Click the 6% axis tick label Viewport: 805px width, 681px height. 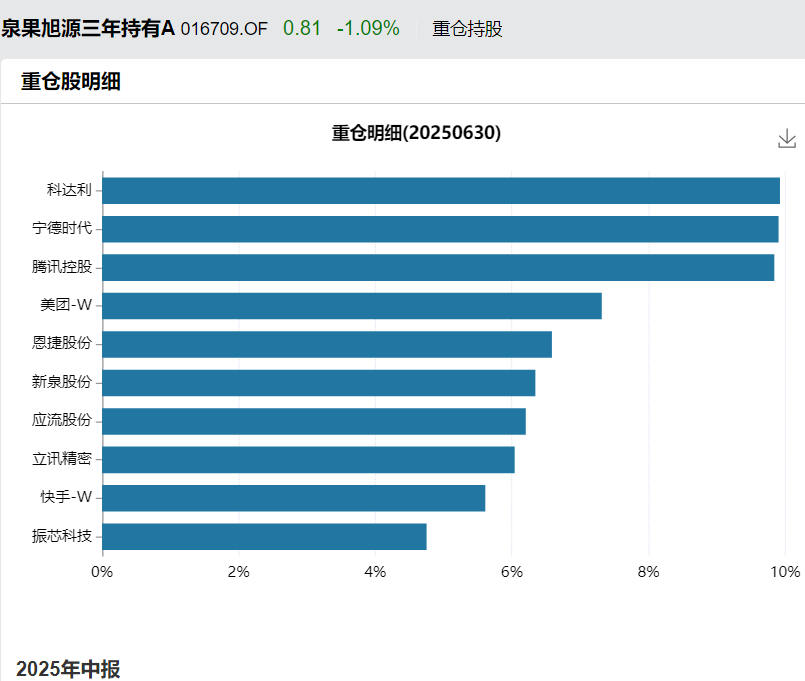512,572
